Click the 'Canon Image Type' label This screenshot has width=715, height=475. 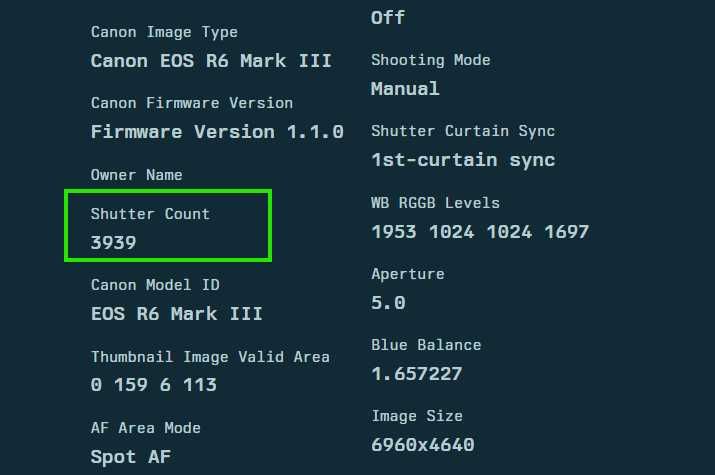tap(164, 32)
